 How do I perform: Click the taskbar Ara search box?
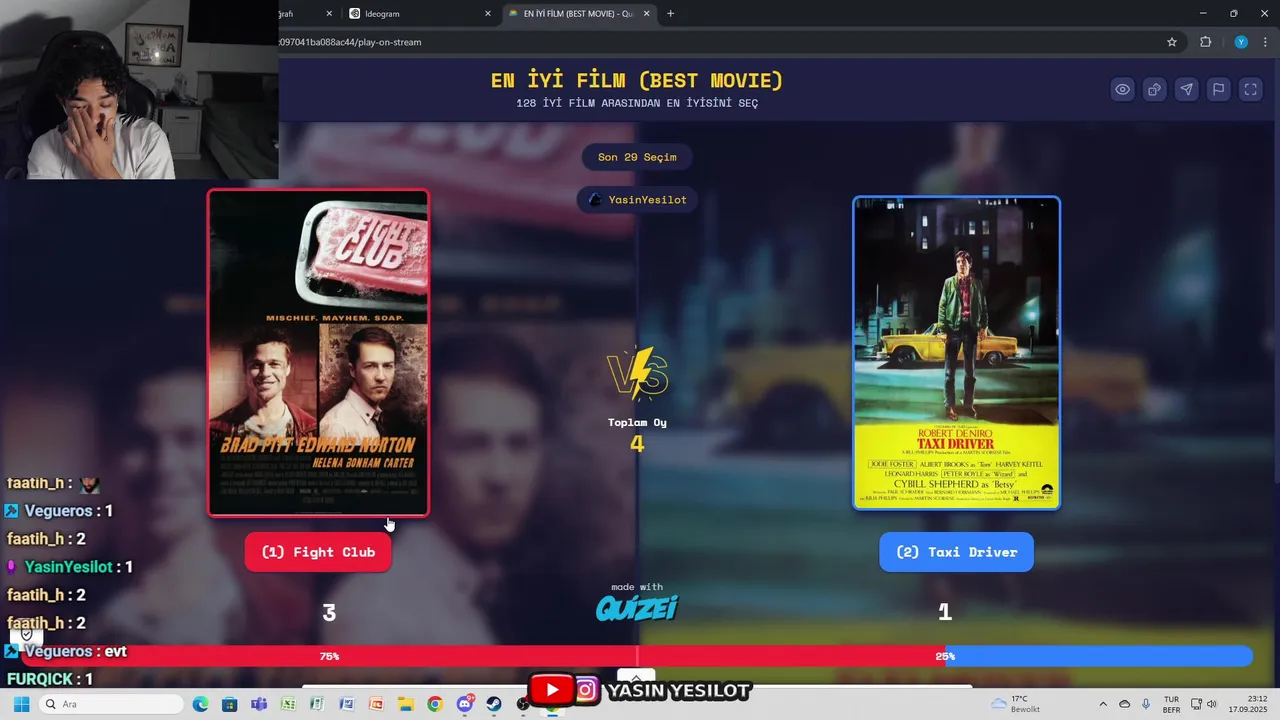[112, 704]
